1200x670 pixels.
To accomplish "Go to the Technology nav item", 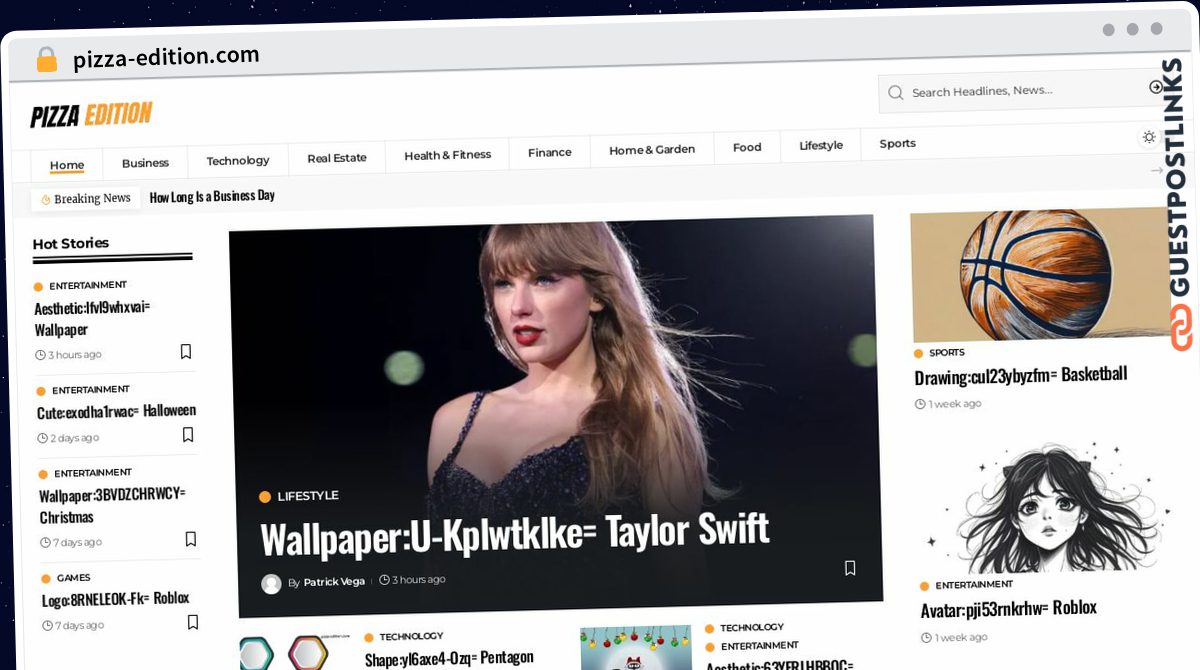I will [x=238, y=160].
